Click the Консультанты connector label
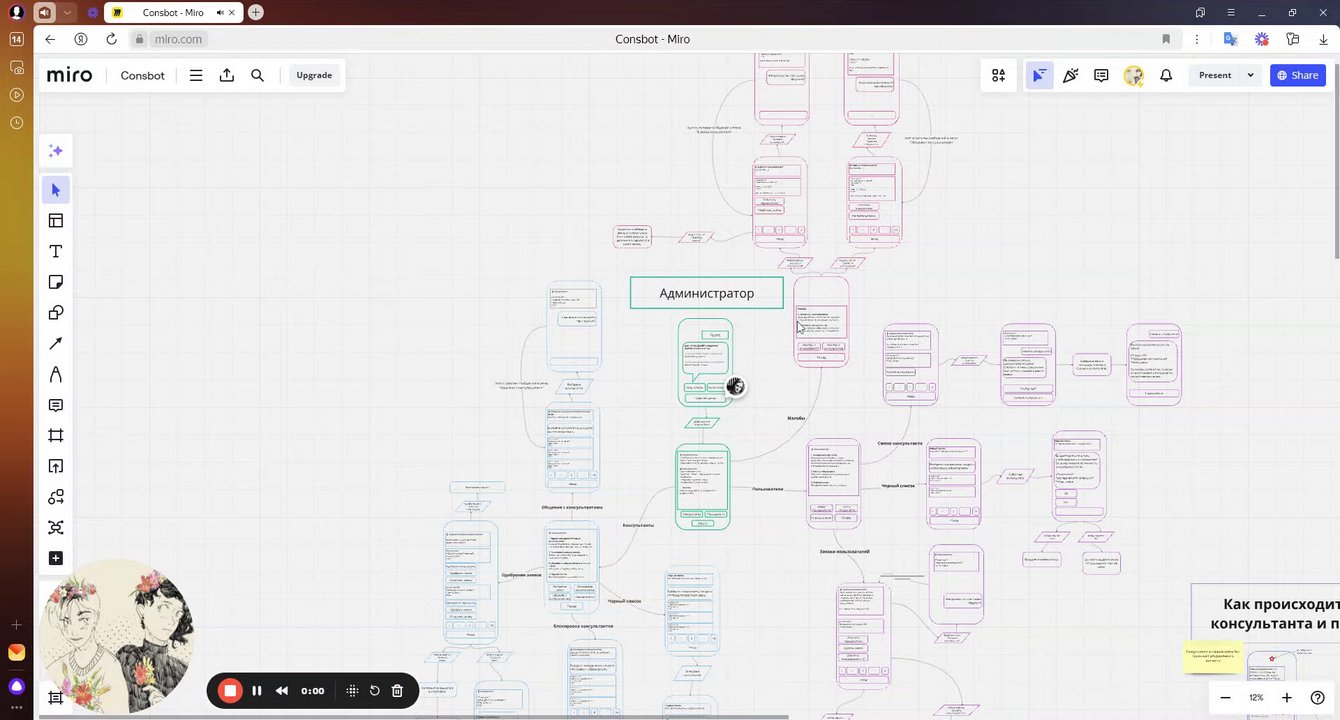The height and width of the screenshot is (720, 1340). pyautogui.click(x=638, y=525)
